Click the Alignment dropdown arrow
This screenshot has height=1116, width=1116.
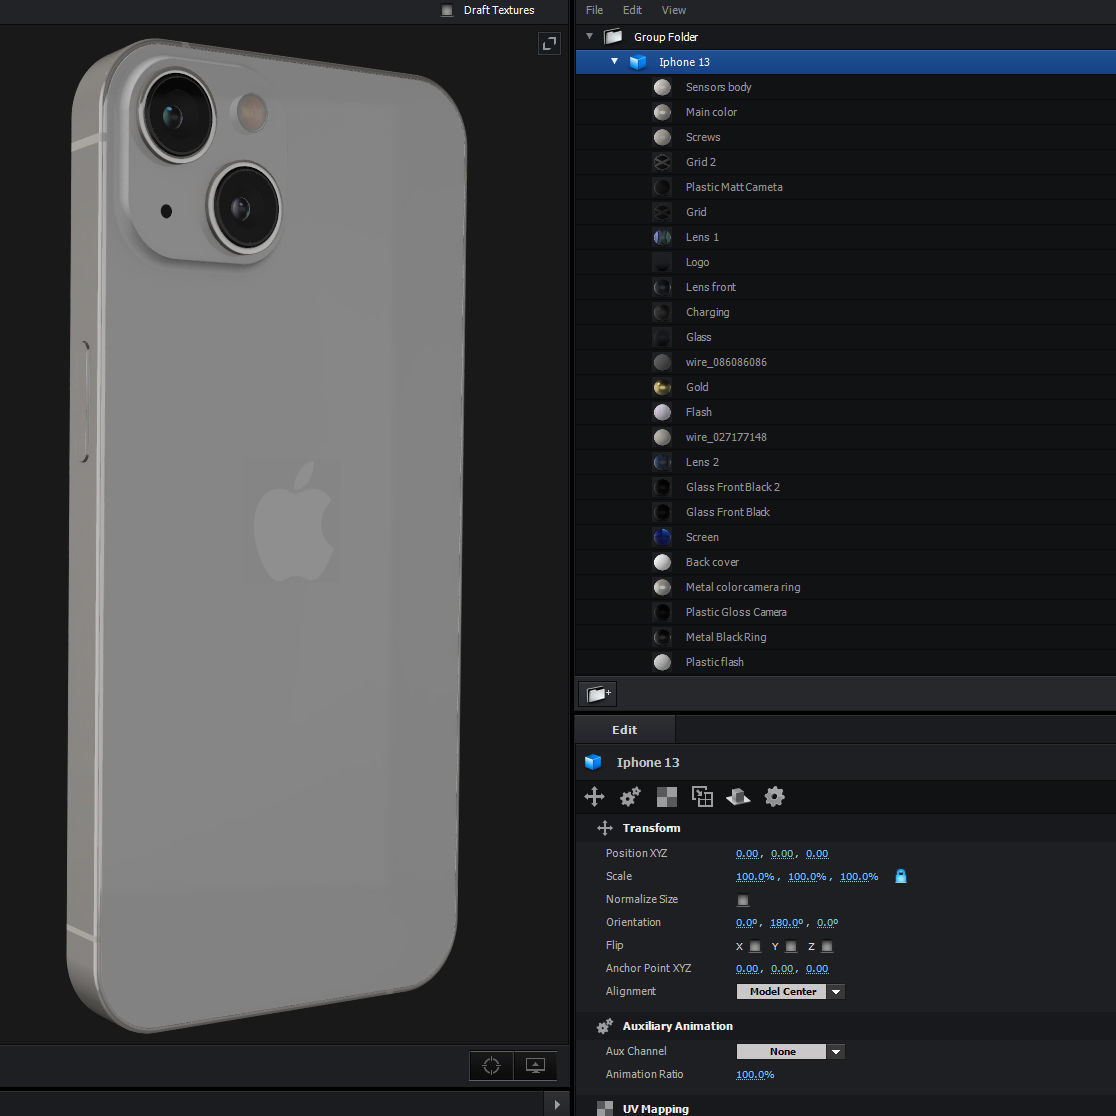(x=836, y=991)
